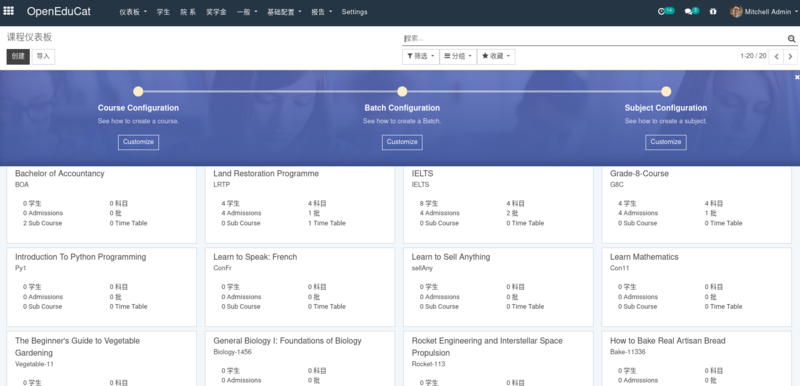Expand the 筛选 filter dropdown
This screenshot has height=386, width=800.
[420, 56]
